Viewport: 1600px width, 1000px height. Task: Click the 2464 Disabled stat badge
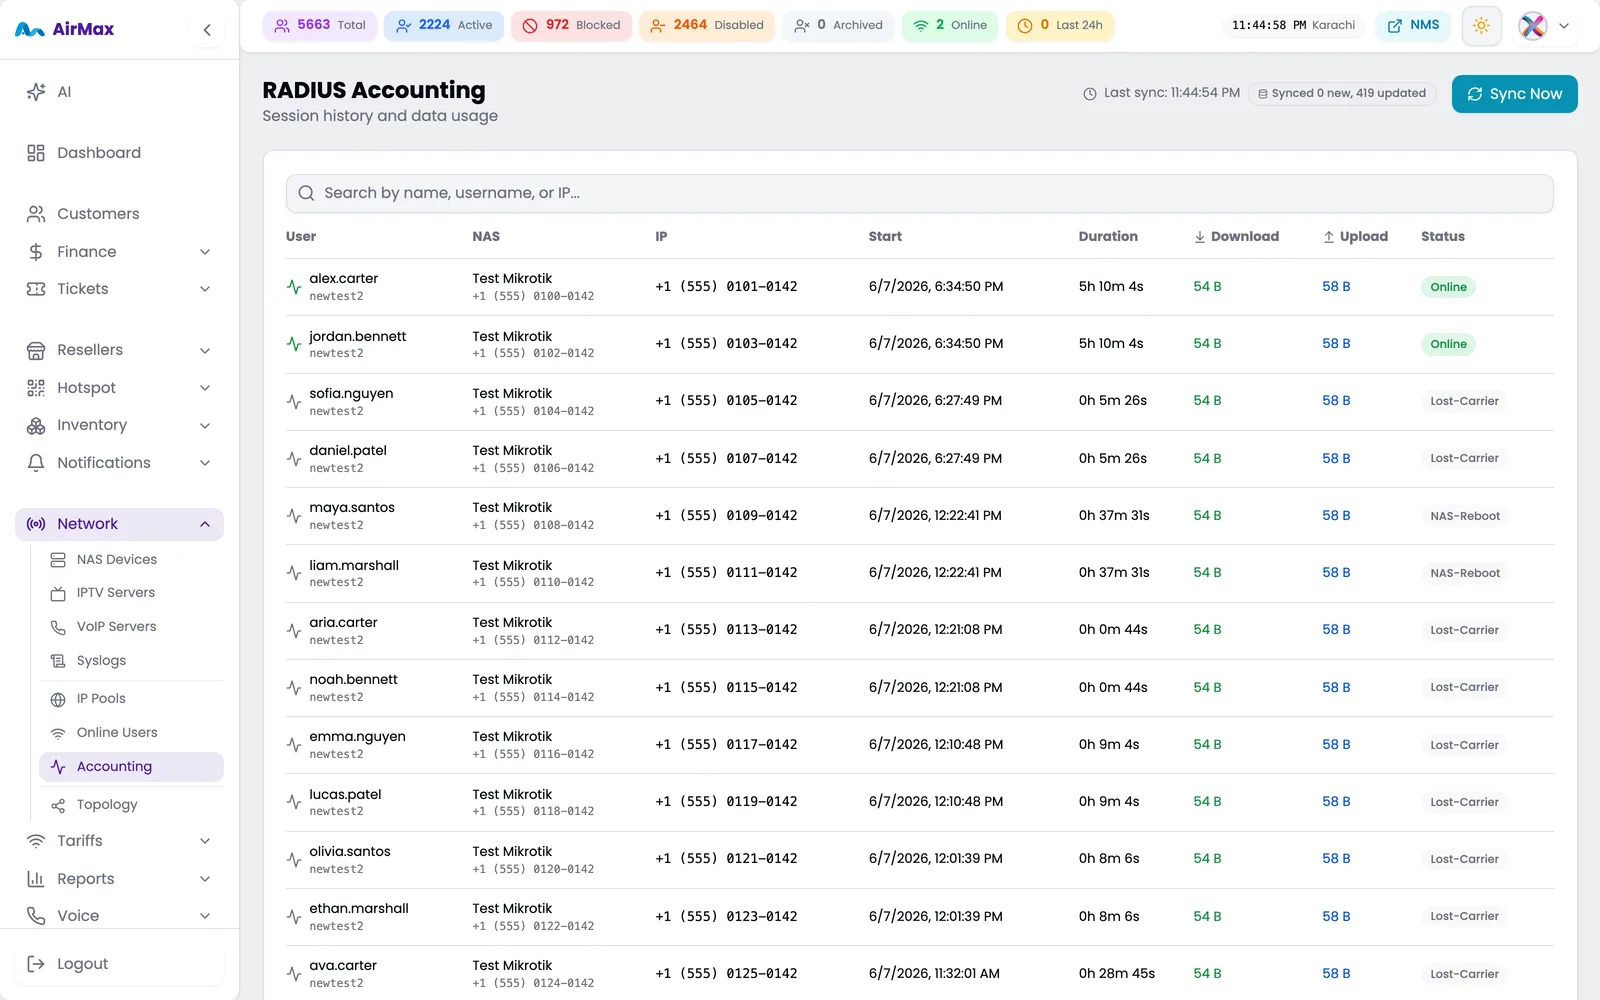coord(707,25)
